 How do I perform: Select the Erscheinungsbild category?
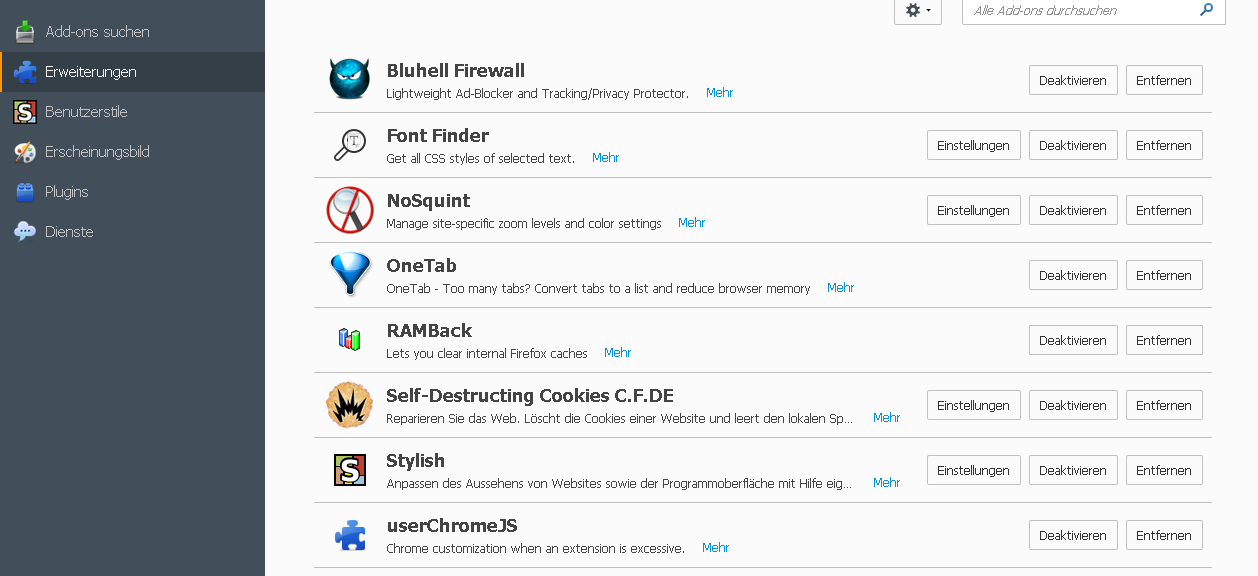pyautogui.click(x=97, y=152)
